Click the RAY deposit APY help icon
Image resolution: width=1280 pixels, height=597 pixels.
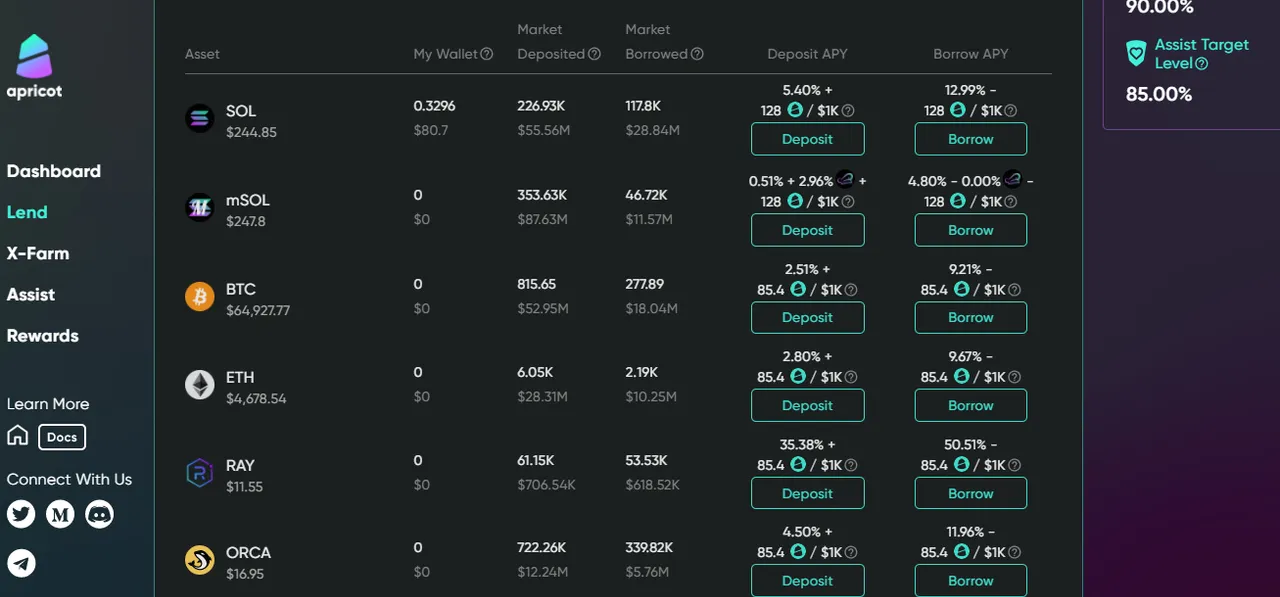pyautogui.click(x=851, y=466)
